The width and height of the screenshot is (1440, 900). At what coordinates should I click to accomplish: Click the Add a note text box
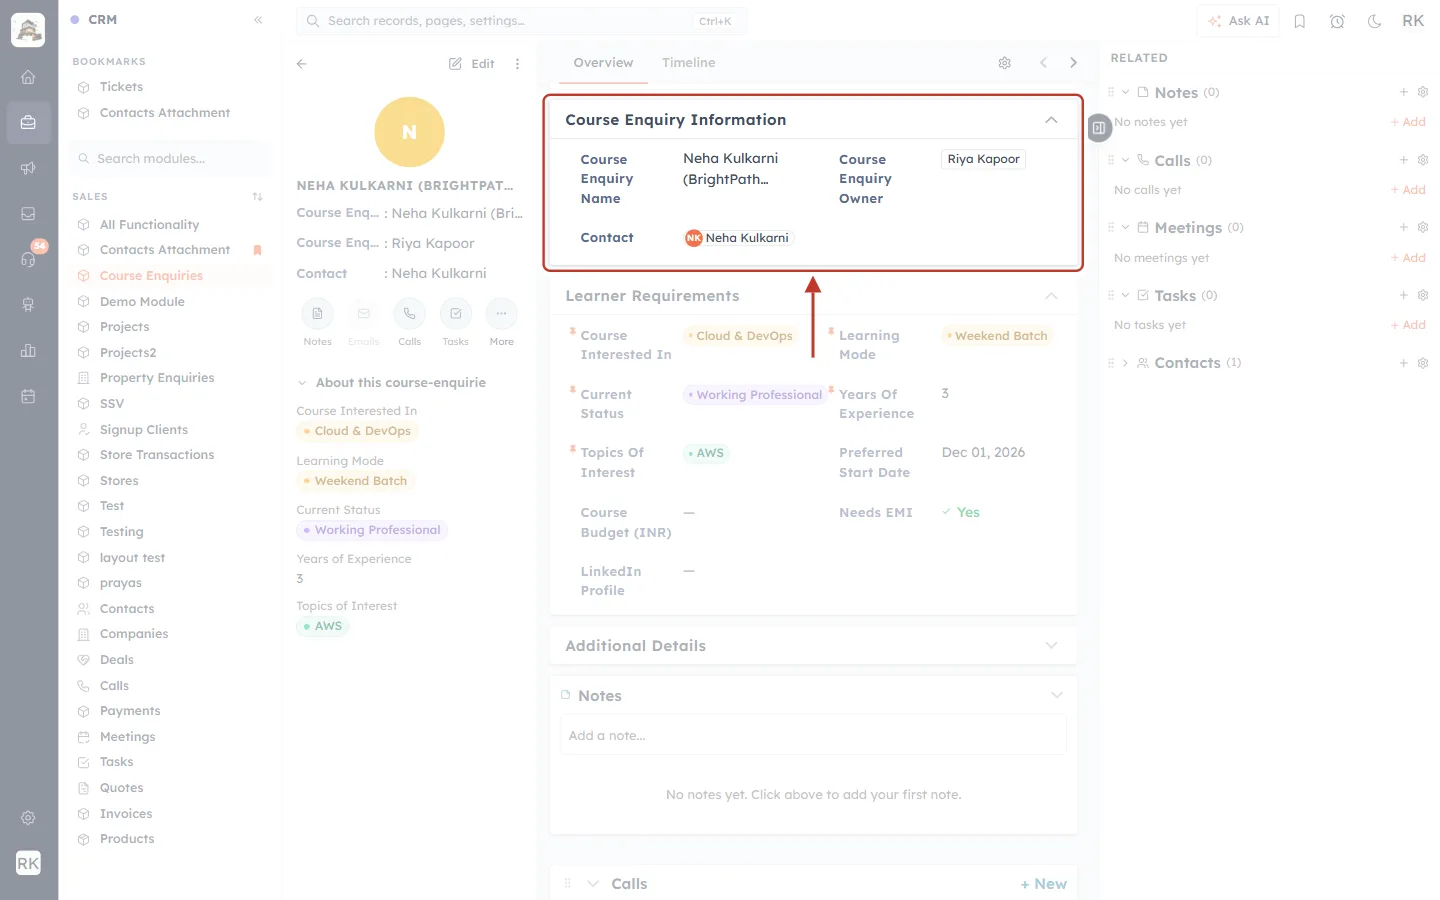[813, 736]
